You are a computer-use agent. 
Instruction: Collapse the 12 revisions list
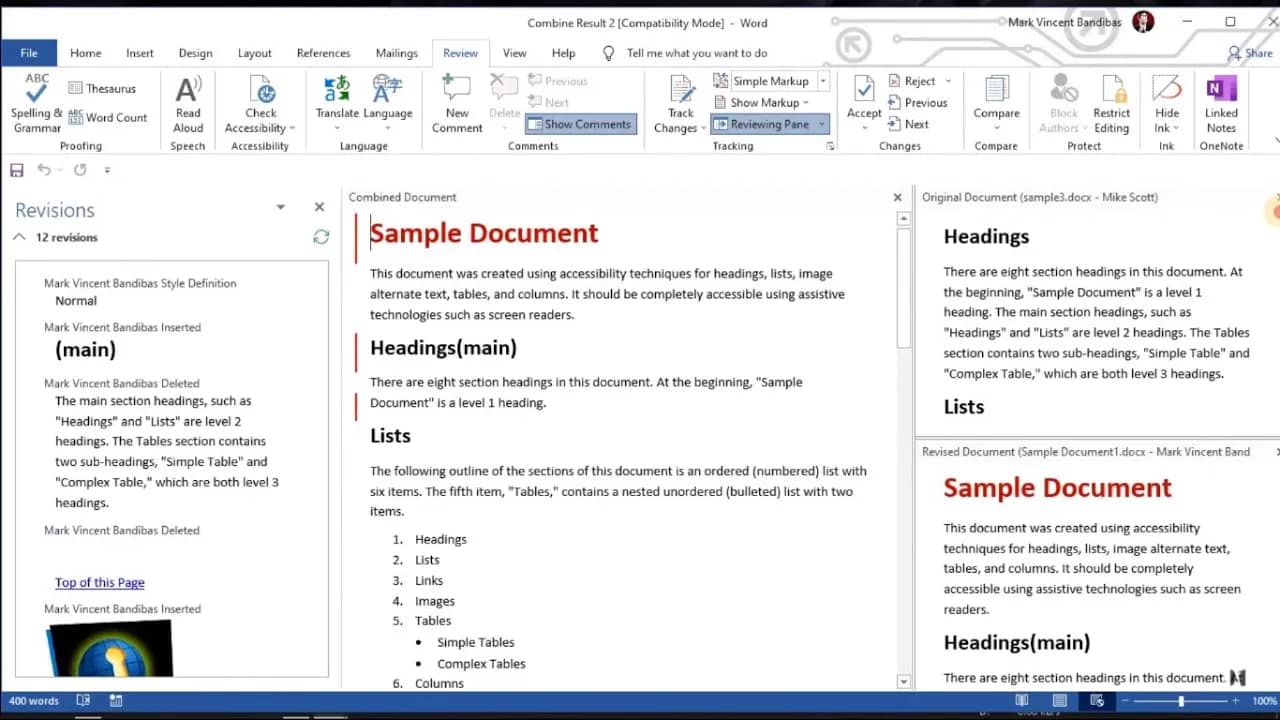click(x=18, y=237)
